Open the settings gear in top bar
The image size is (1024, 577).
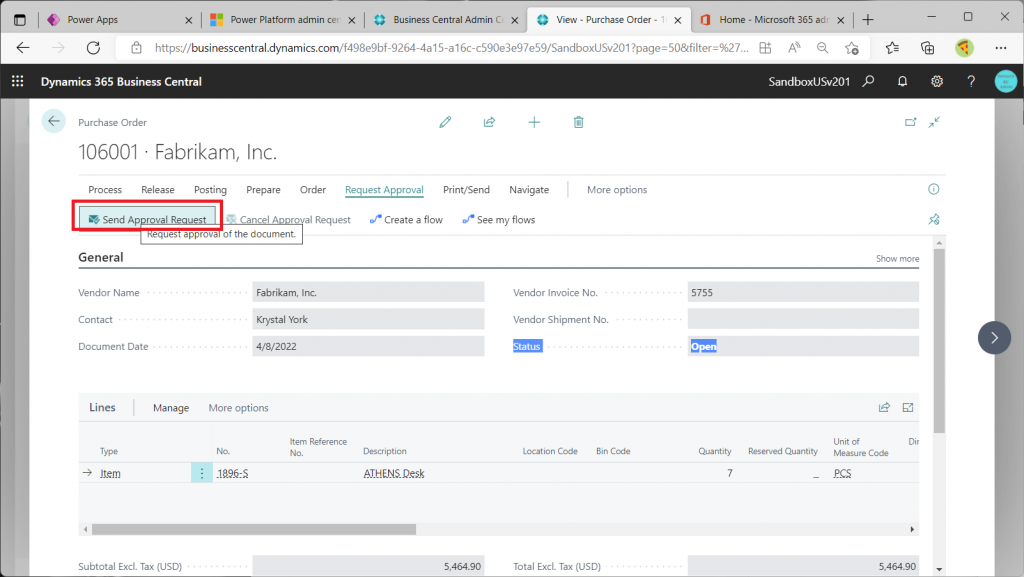(x=937, y=82)
